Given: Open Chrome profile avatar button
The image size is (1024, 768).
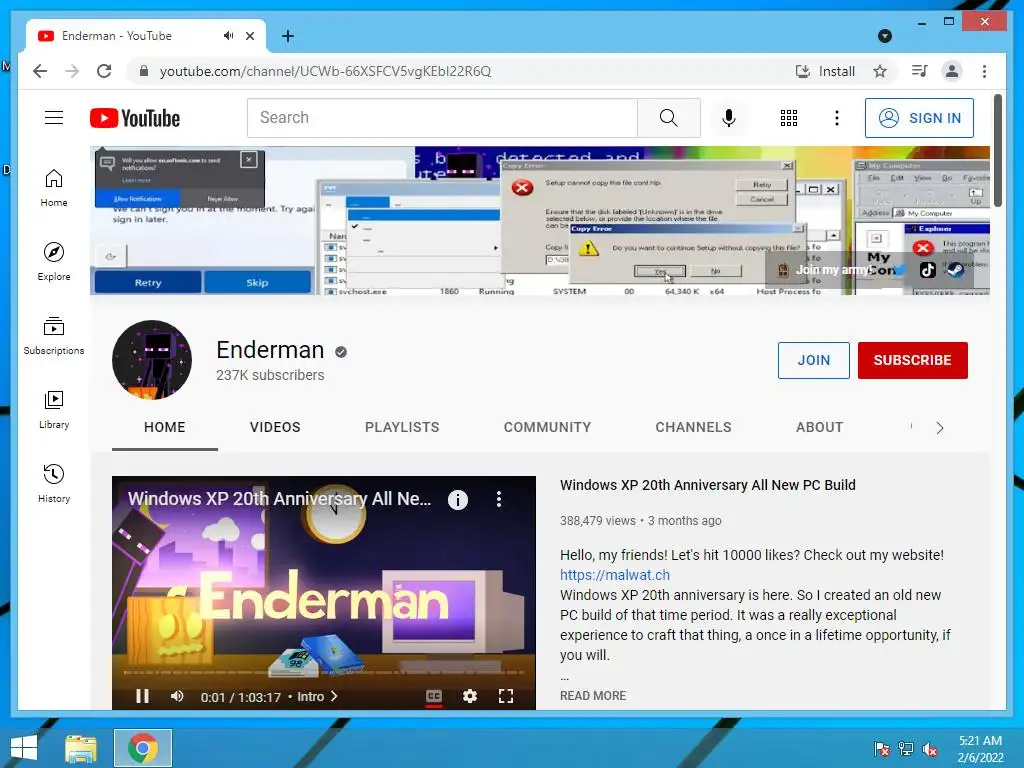Looking at the screenshot, I should click(952, 71).
